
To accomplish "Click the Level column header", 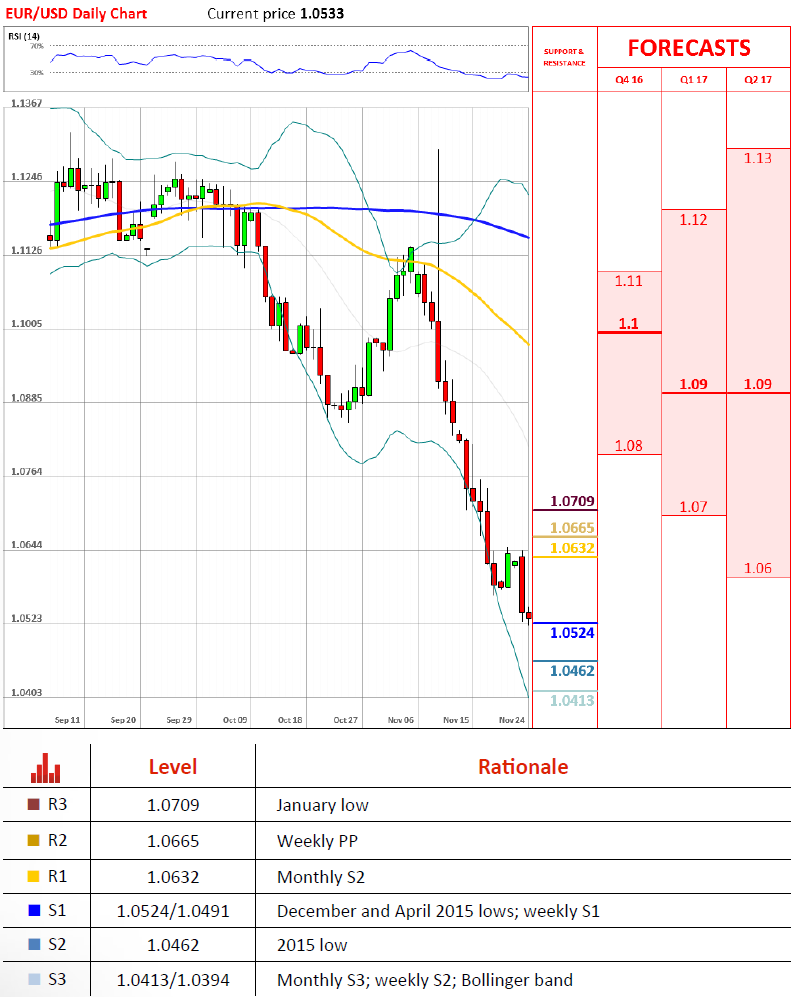I will point(173,767).
